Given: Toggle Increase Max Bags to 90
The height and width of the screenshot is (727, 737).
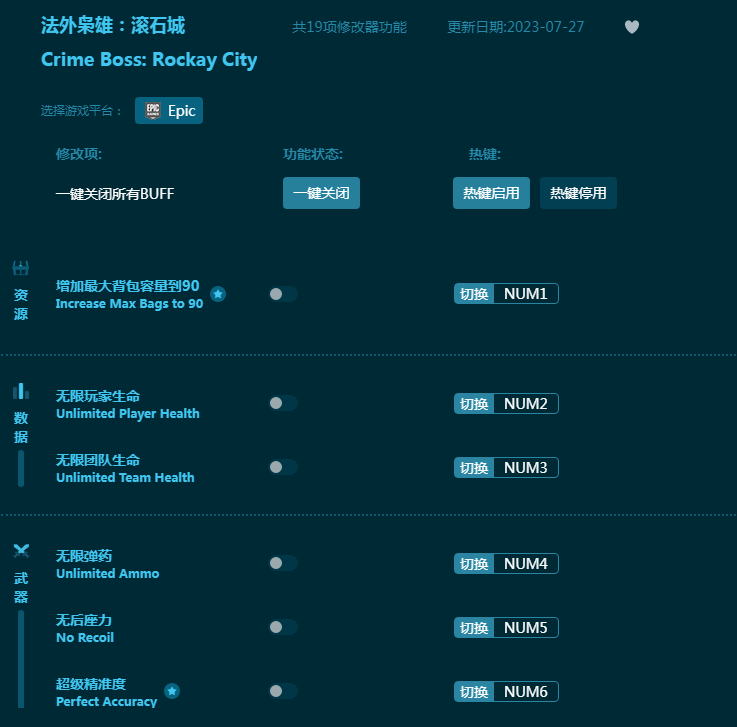Looking at the screenshot, I should (x=283, y=294).
